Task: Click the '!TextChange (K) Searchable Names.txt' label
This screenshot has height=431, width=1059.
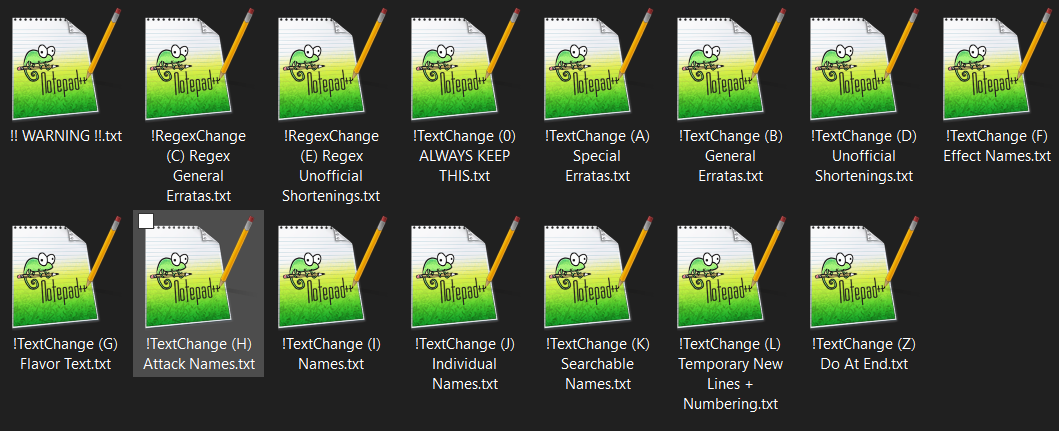Action: [598, 364]
